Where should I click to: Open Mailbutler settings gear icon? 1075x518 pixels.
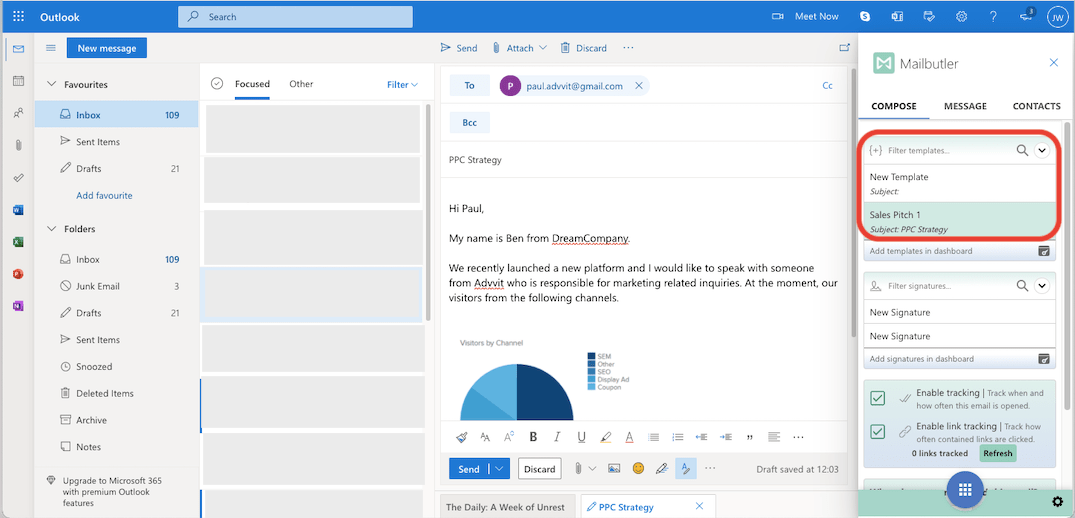1058,501
